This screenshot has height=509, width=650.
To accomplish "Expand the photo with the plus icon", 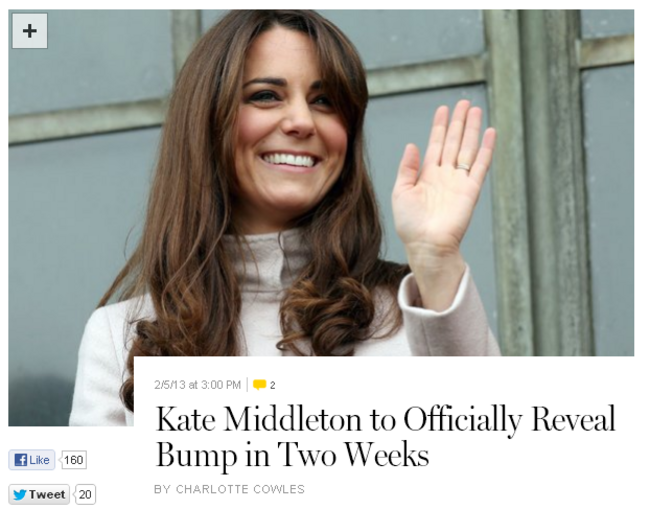I will [x=29, y=31].
